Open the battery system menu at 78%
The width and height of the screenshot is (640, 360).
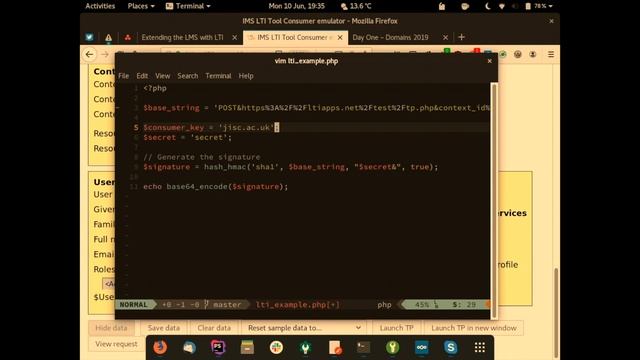tap(538, 6)
